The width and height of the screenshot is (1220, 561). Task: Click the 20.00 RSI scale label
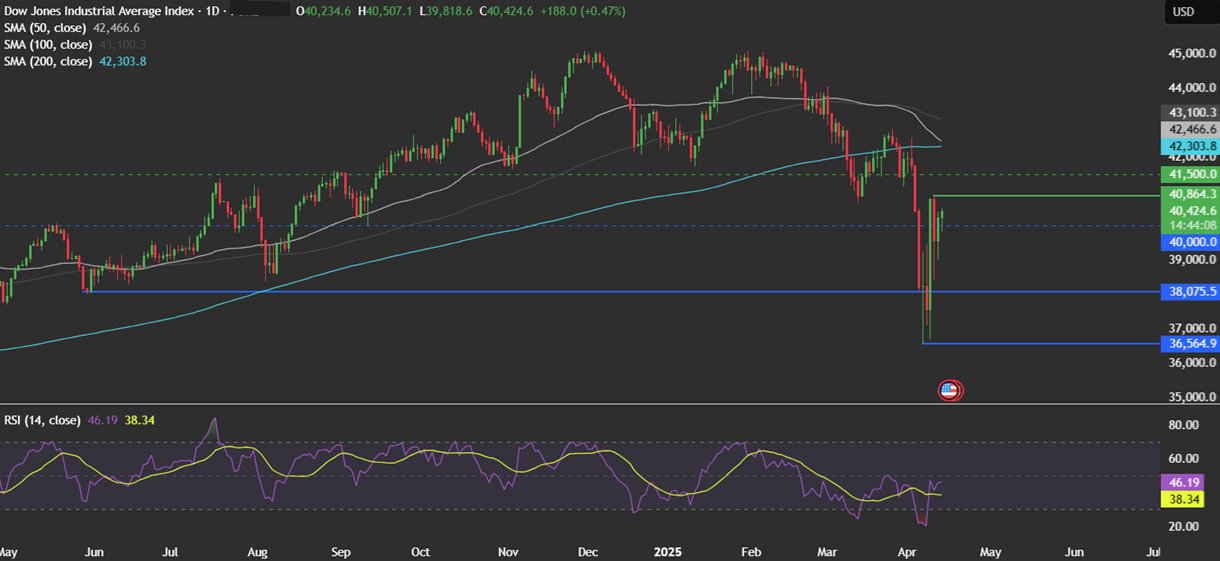click(1183, 527)
